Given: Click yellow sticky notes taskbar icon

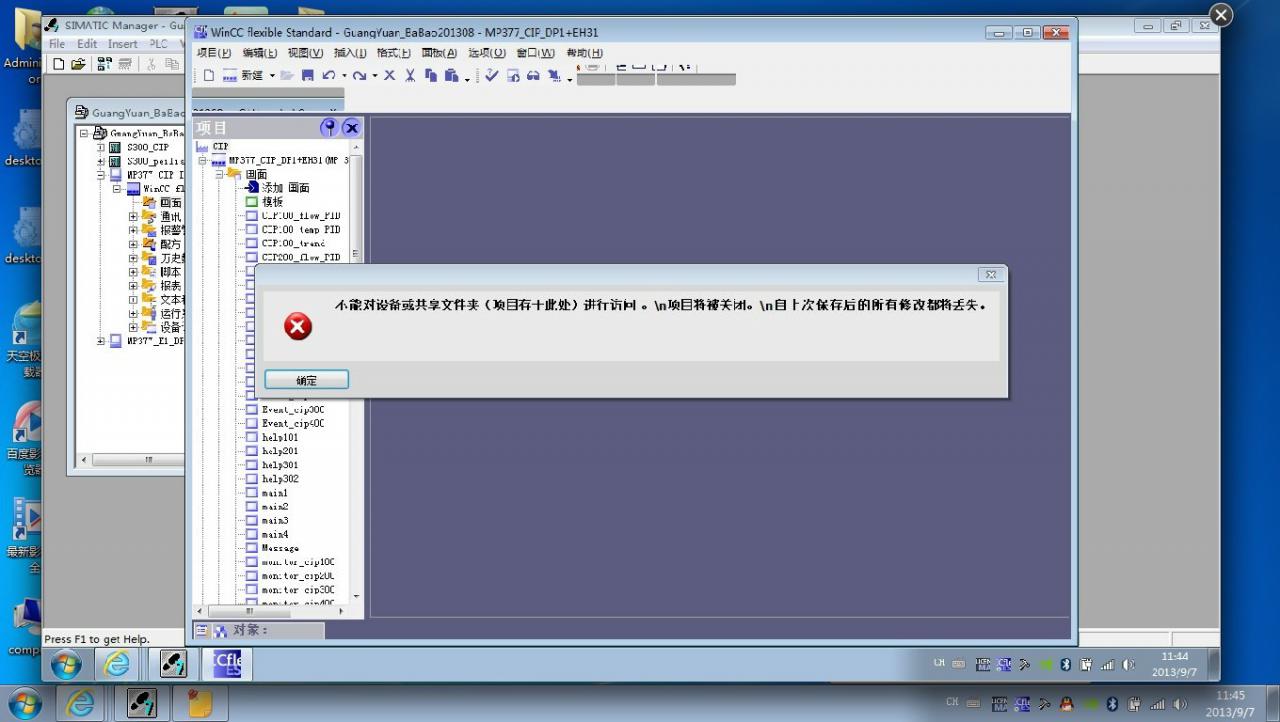Looking at the screenshot, I should pos(199,704).
